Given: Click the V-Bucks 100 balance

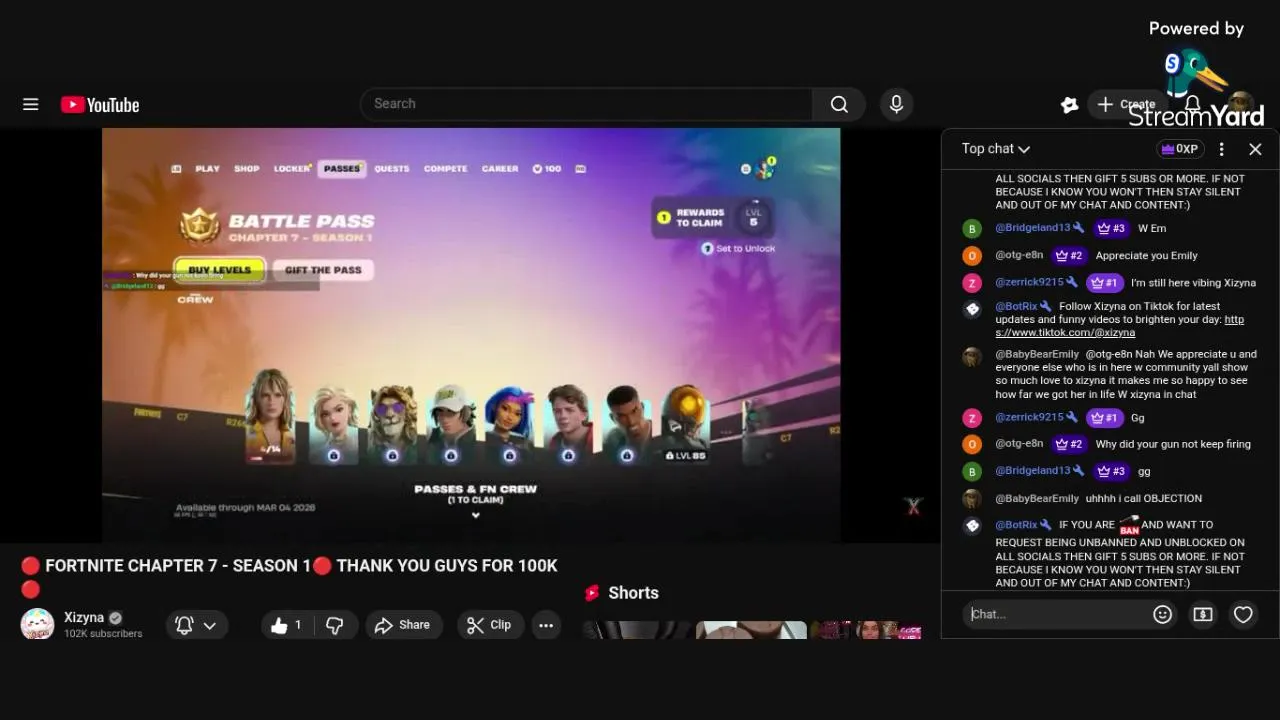Looking at the screenshot, I should (x=547, y=169).
